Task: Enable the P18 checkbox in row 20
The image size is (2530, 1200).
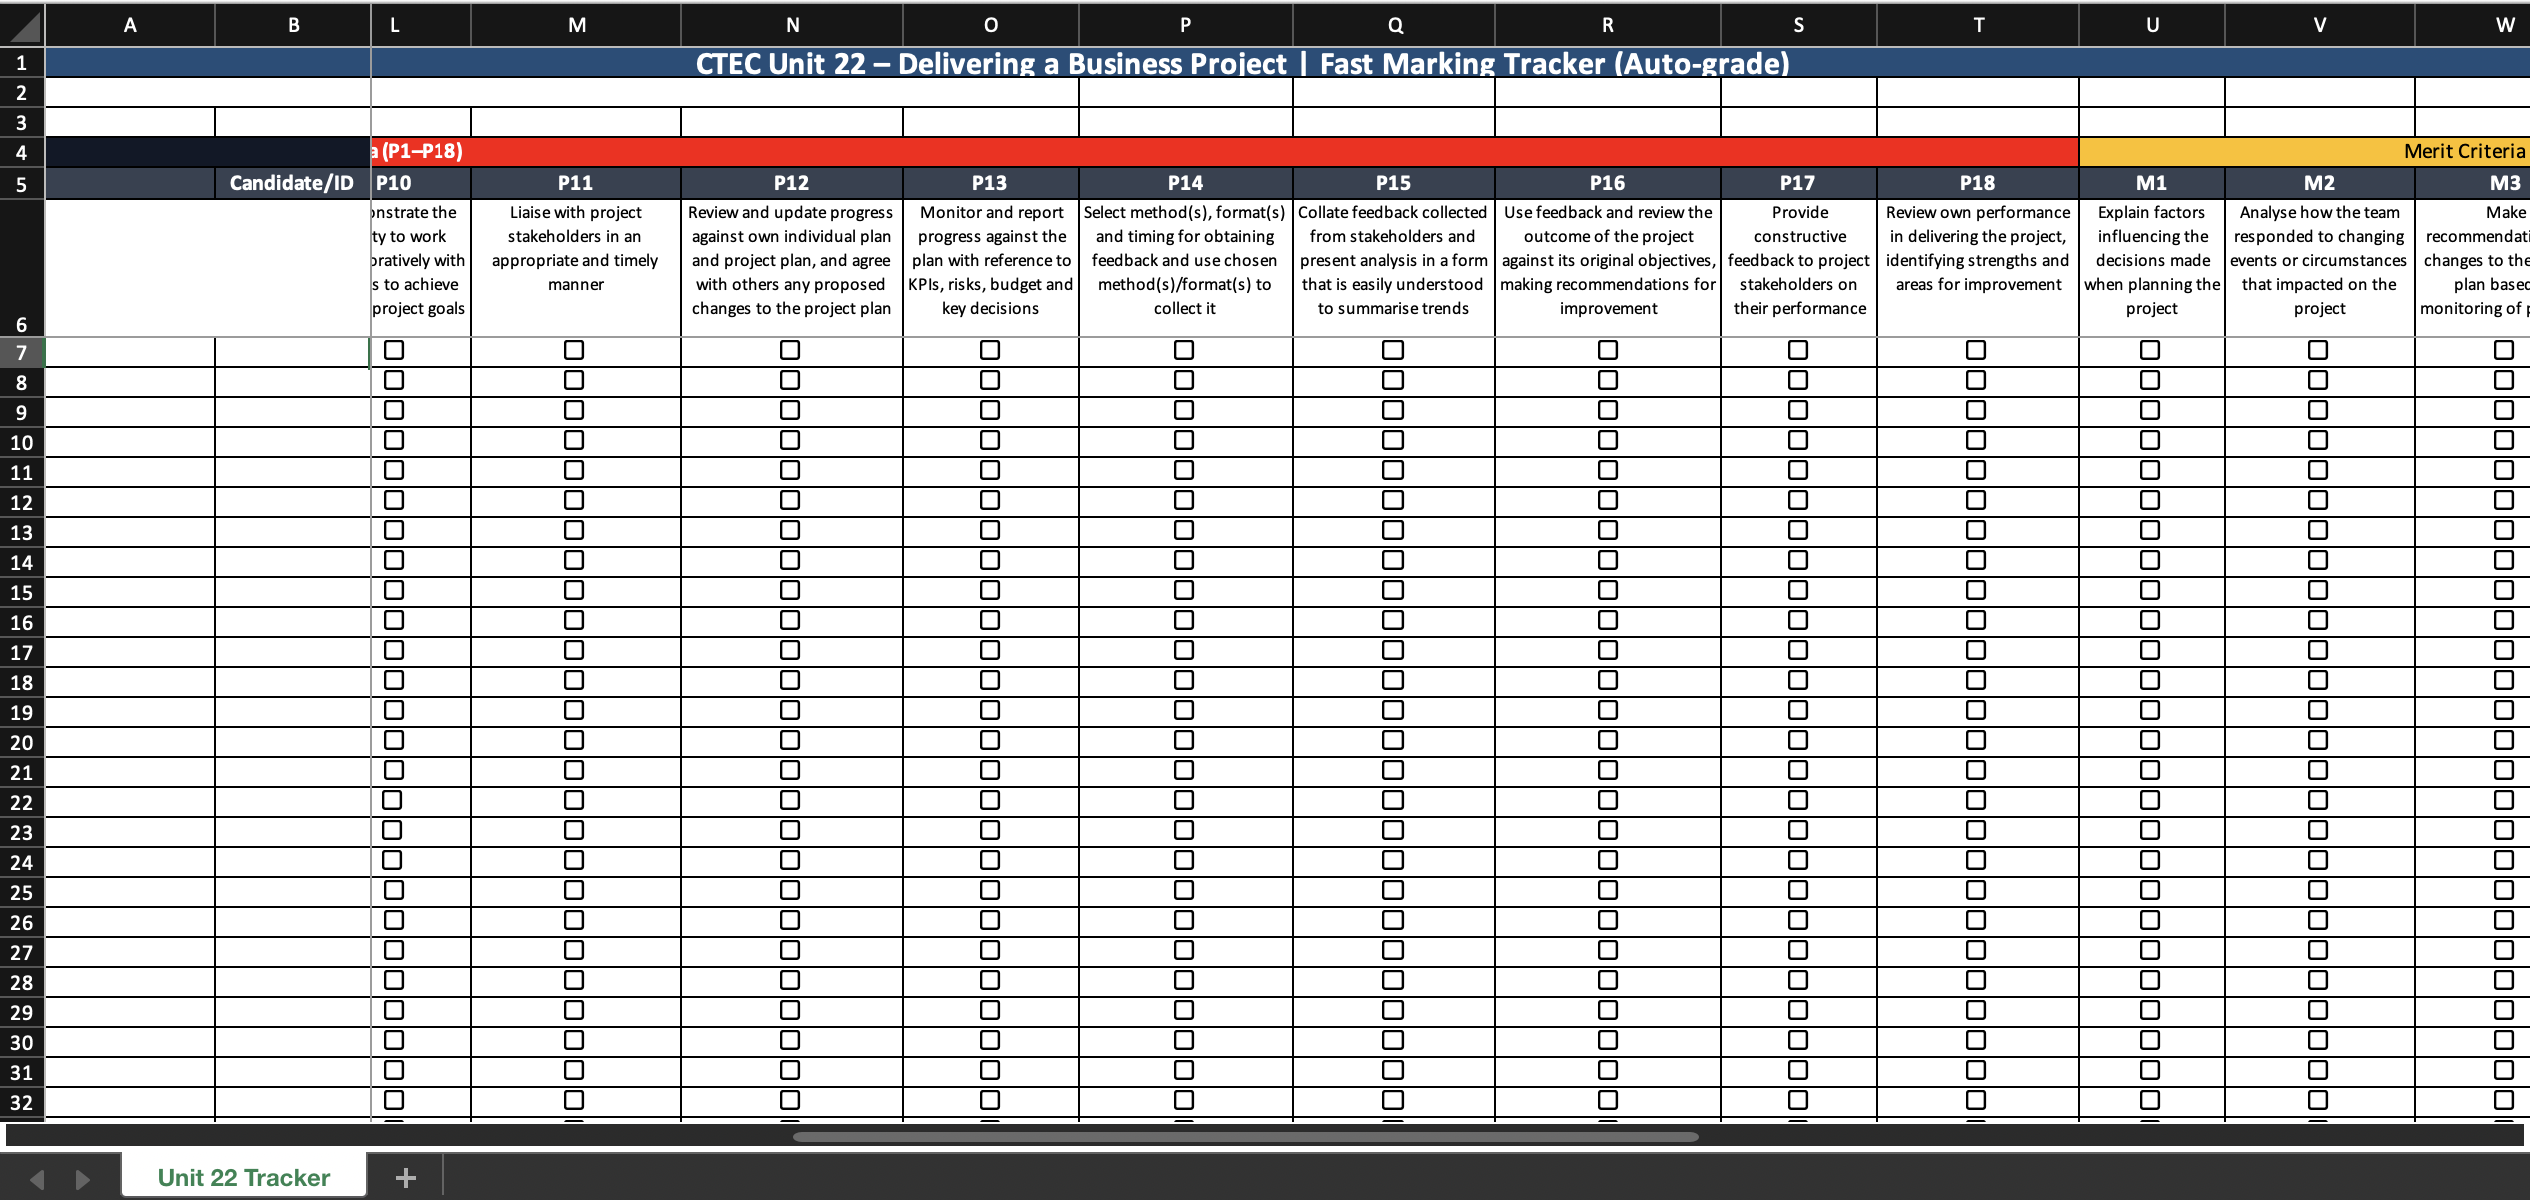Action: (1976, 740)
